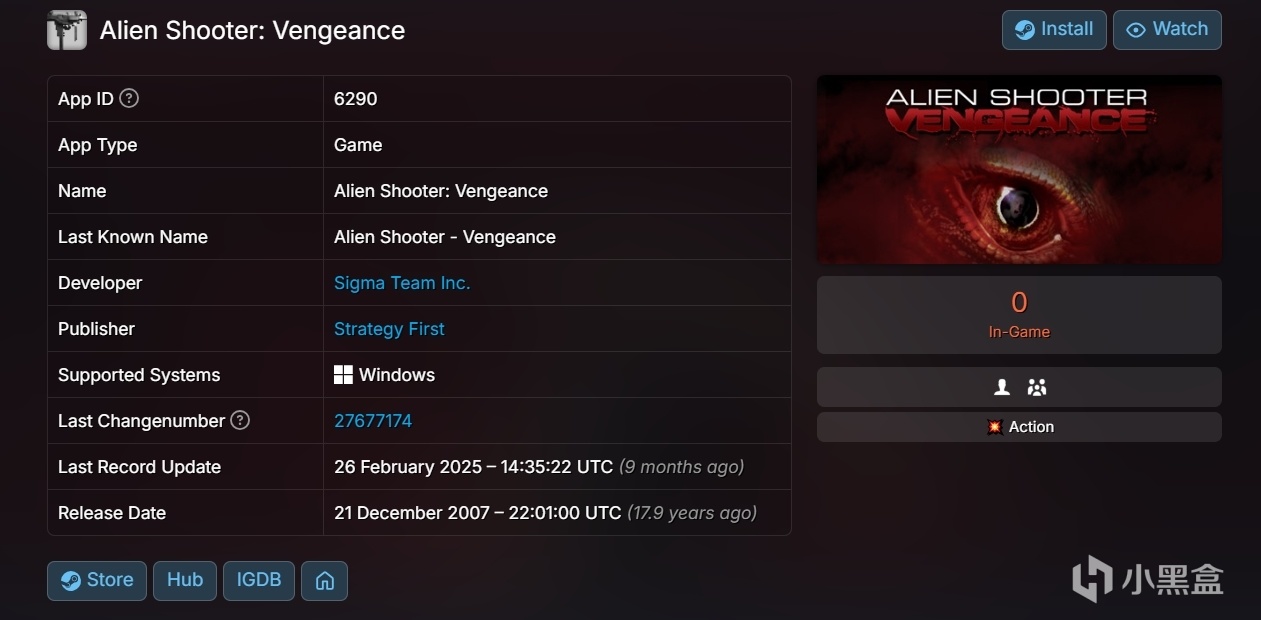Click the page title Alien Shooter: Vengeance

point(252,30)
